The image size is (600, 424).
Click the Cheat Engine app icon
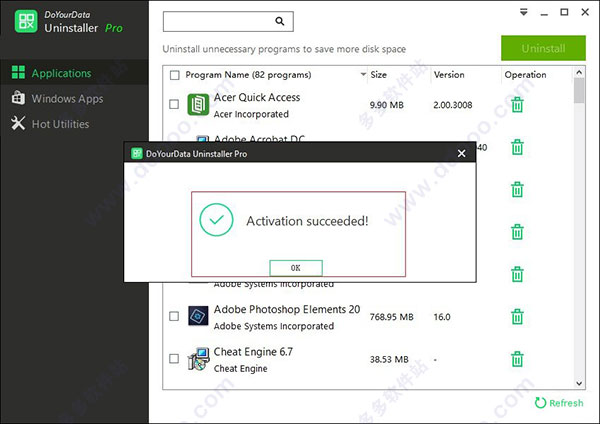(199, 359)
